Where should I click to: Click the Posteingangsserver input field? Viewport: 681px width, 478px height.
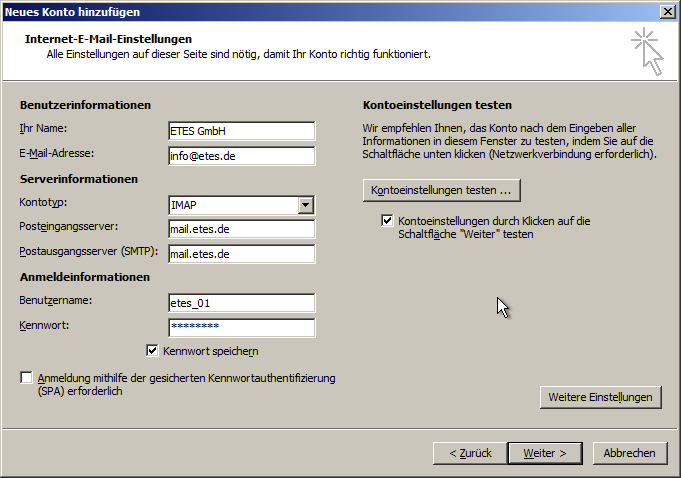click(241, 229)
